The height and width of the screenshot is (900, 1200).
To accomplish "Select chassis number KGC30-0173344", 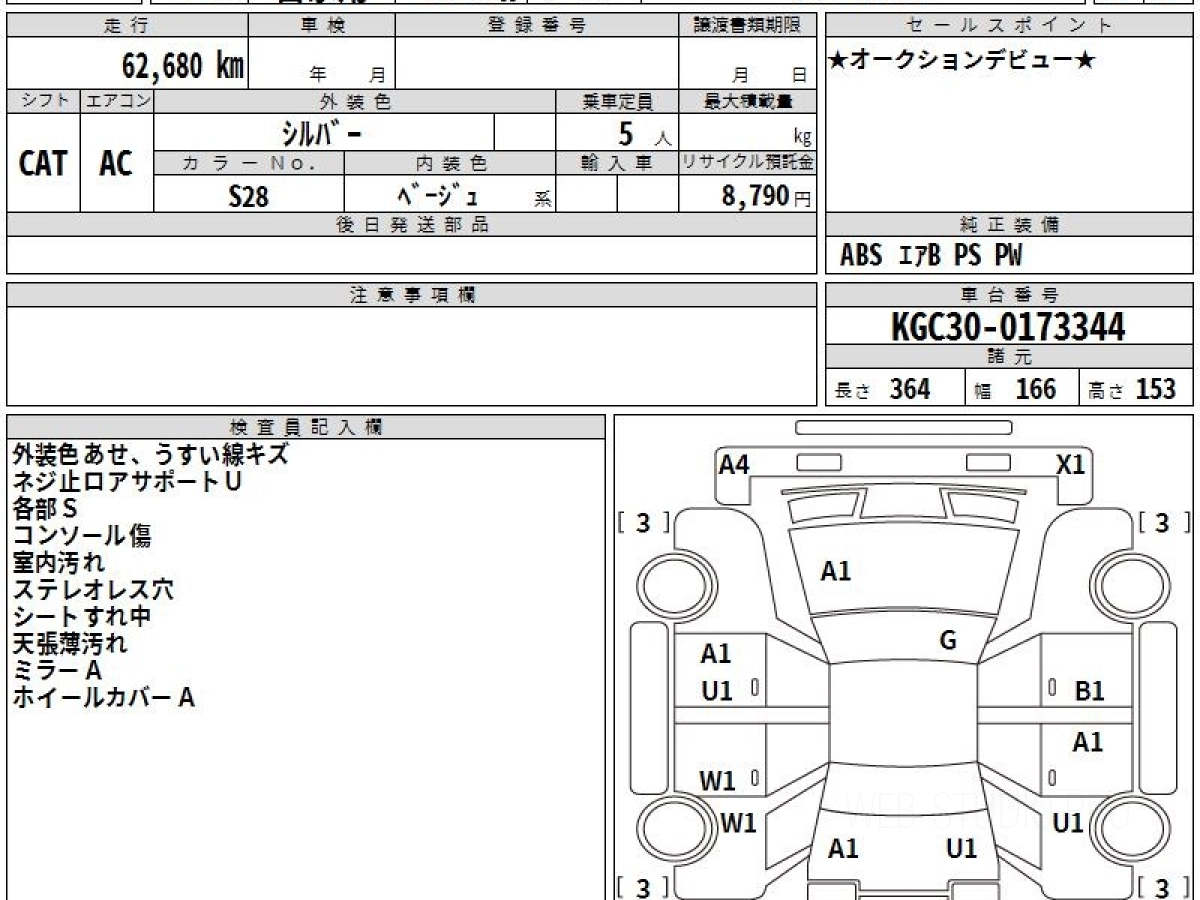I will pyautogui.click(x=1008, y=327).
